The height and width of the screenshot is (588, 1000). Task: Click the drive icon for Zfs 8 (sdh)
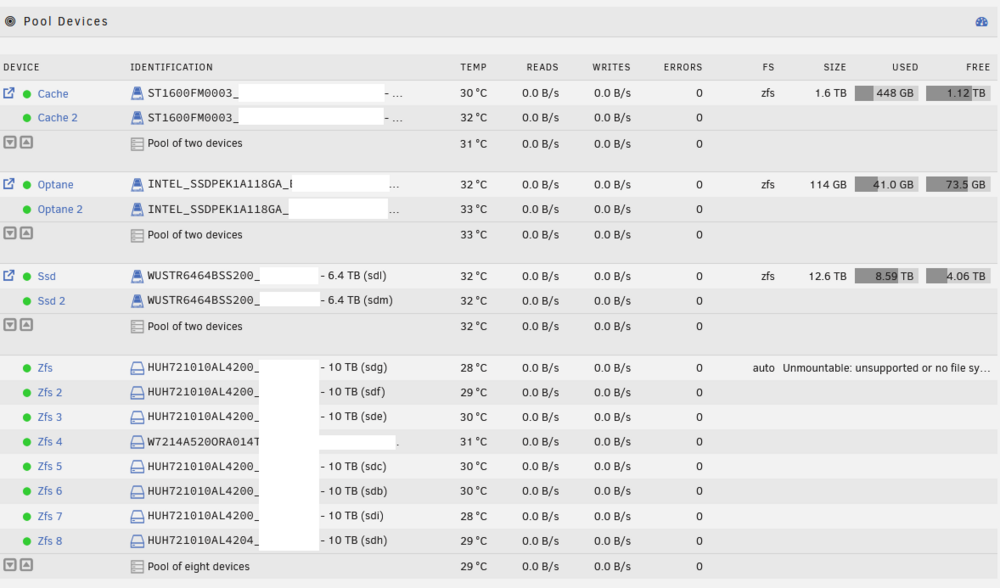tap(137, 541)
